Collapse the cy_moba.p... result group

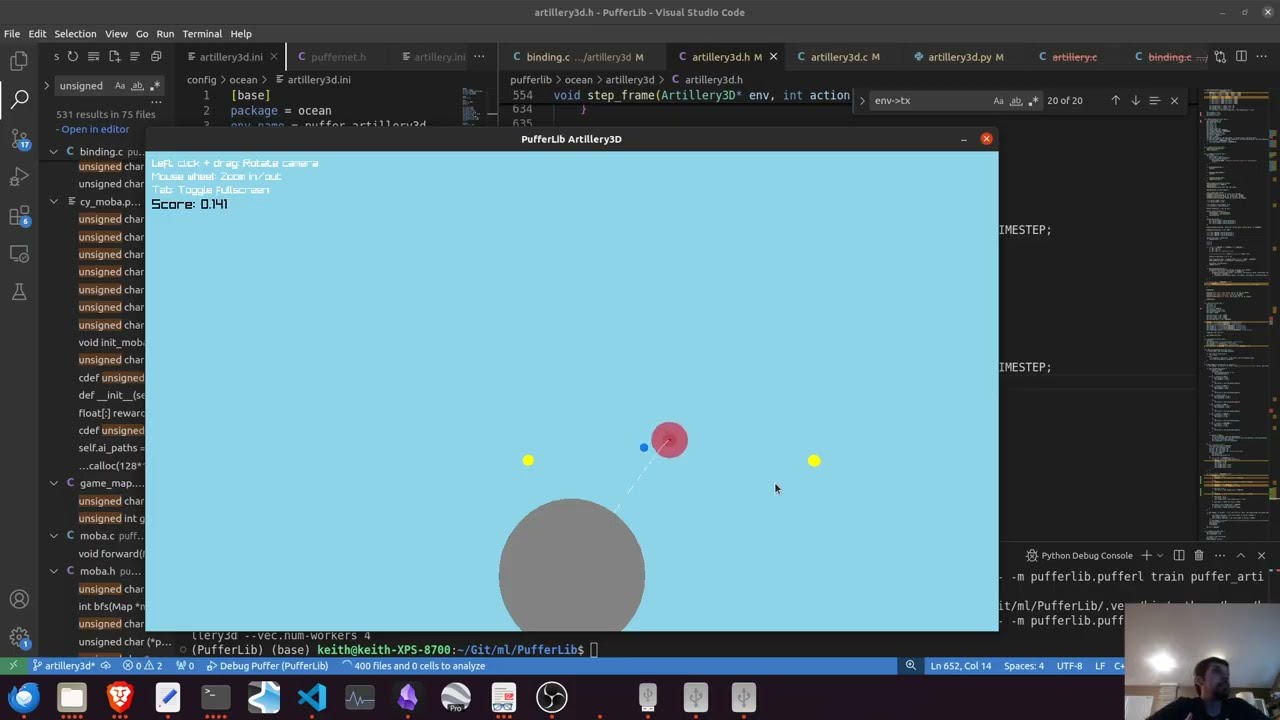[54, 202]
